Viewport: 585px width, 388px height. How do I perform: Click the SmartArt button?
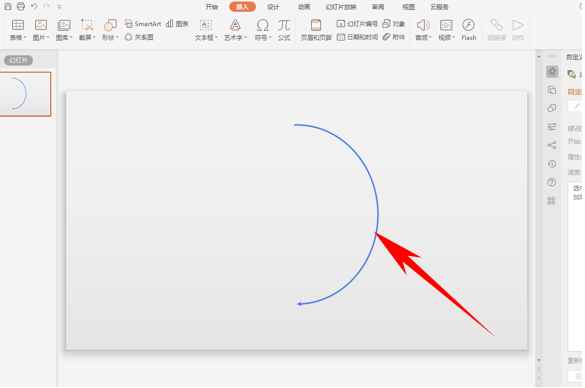point(143,24)
